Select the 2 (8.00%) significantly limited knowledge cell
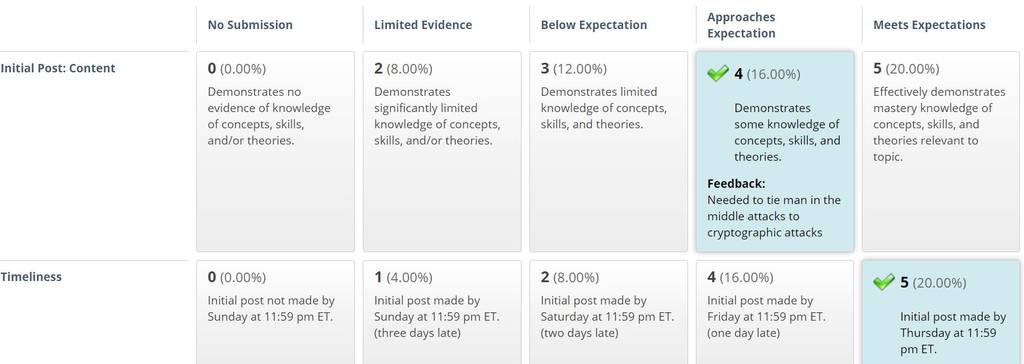 coord(442,152)
